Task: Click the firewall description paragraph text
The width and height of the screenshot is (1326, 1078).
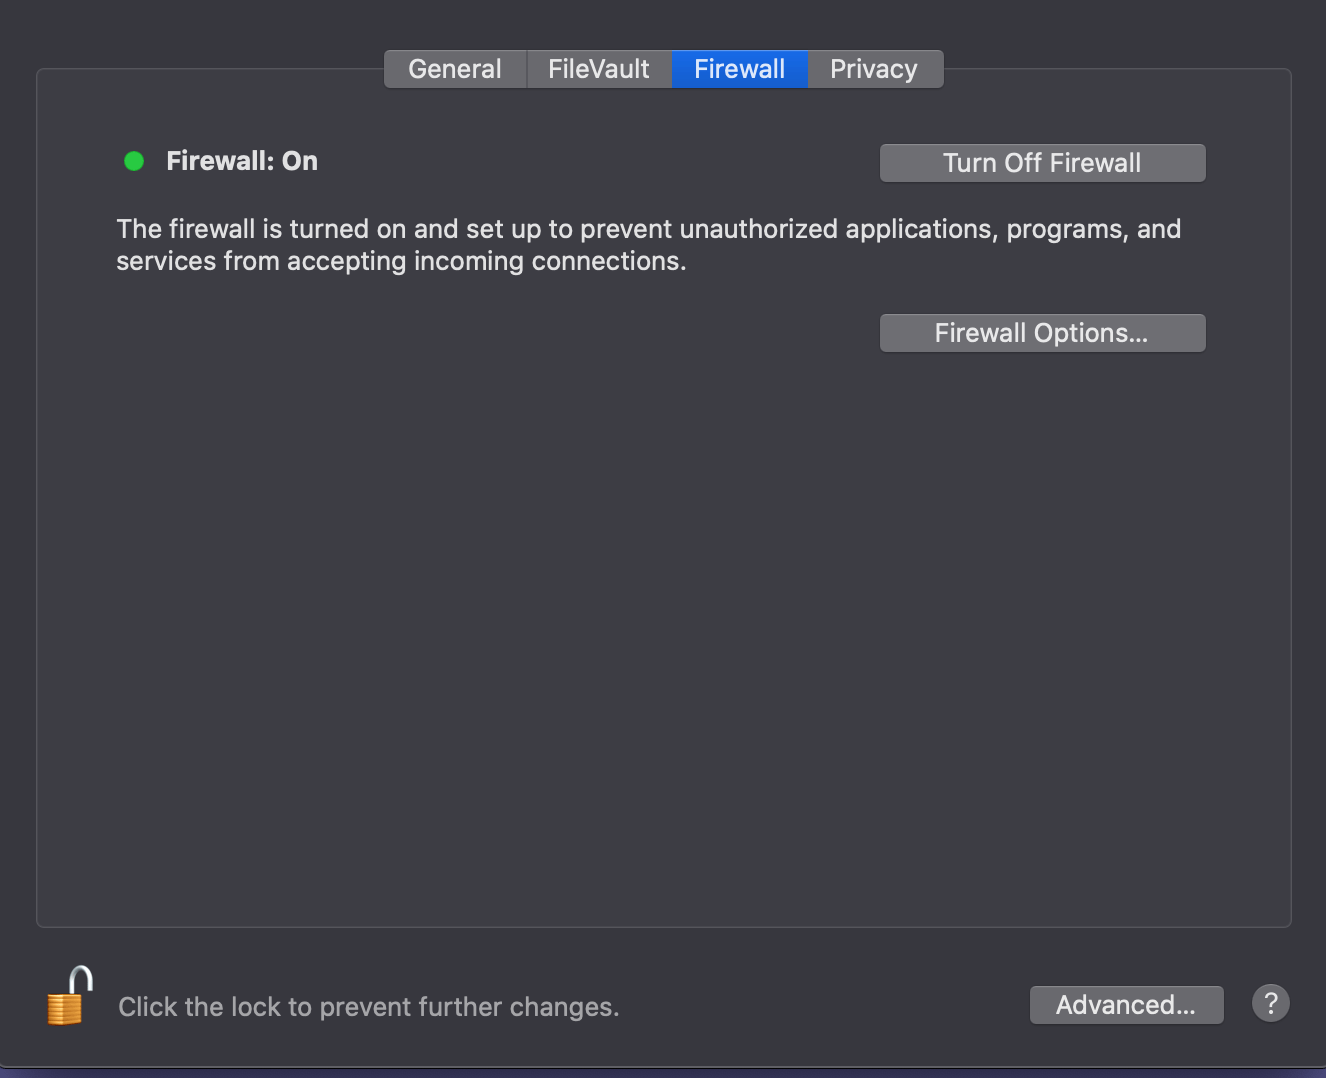Action: pos(649,245)
